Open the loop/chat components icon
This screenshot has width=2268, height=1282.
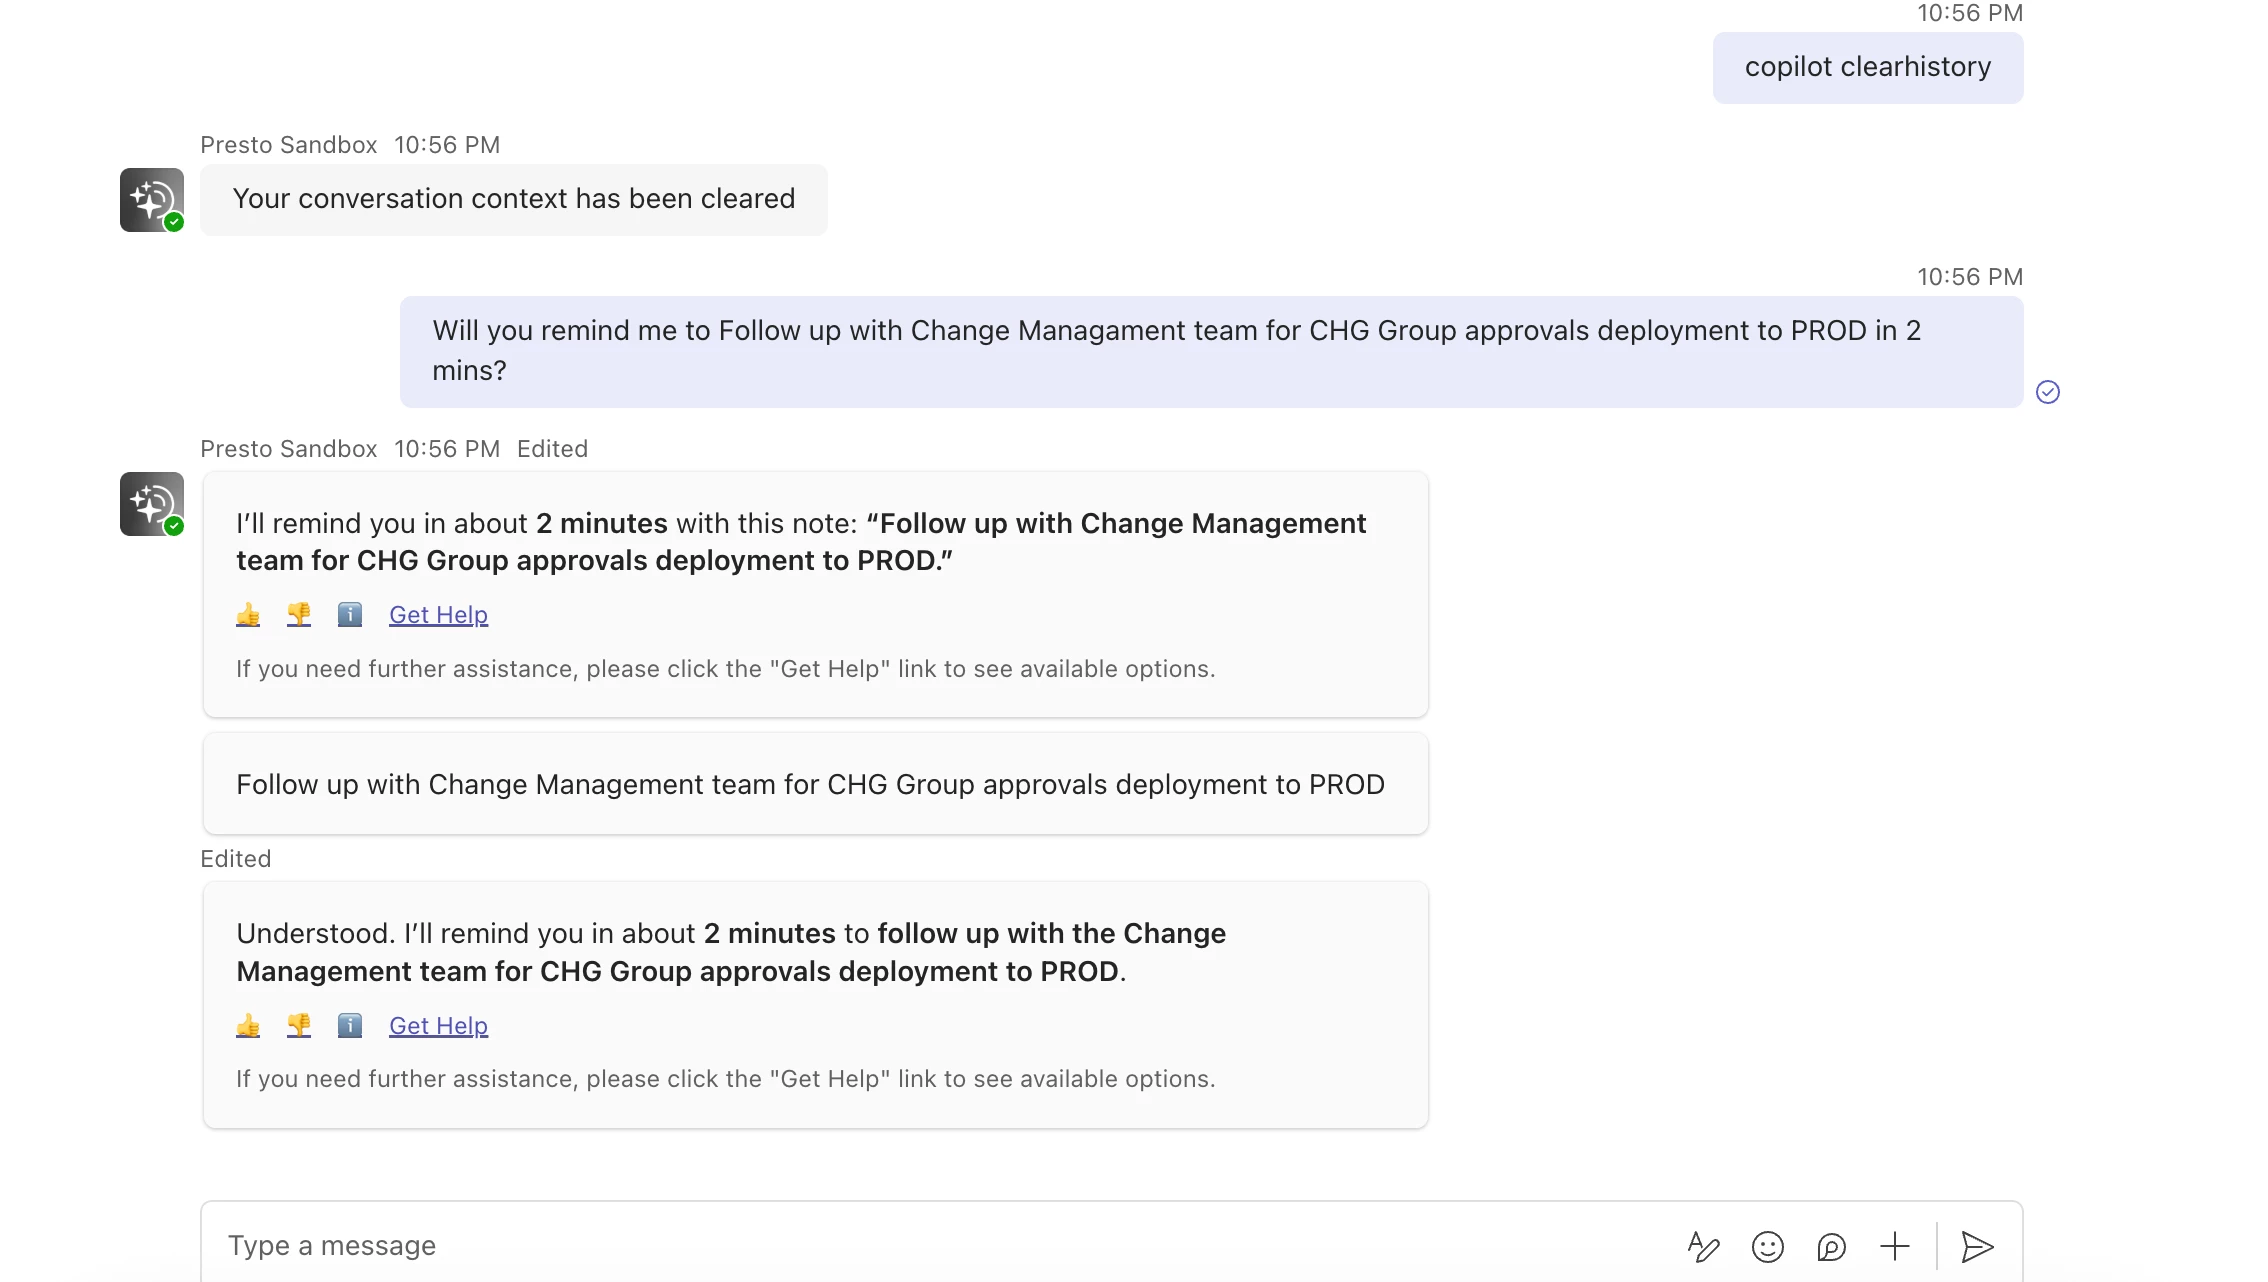1831,1247
